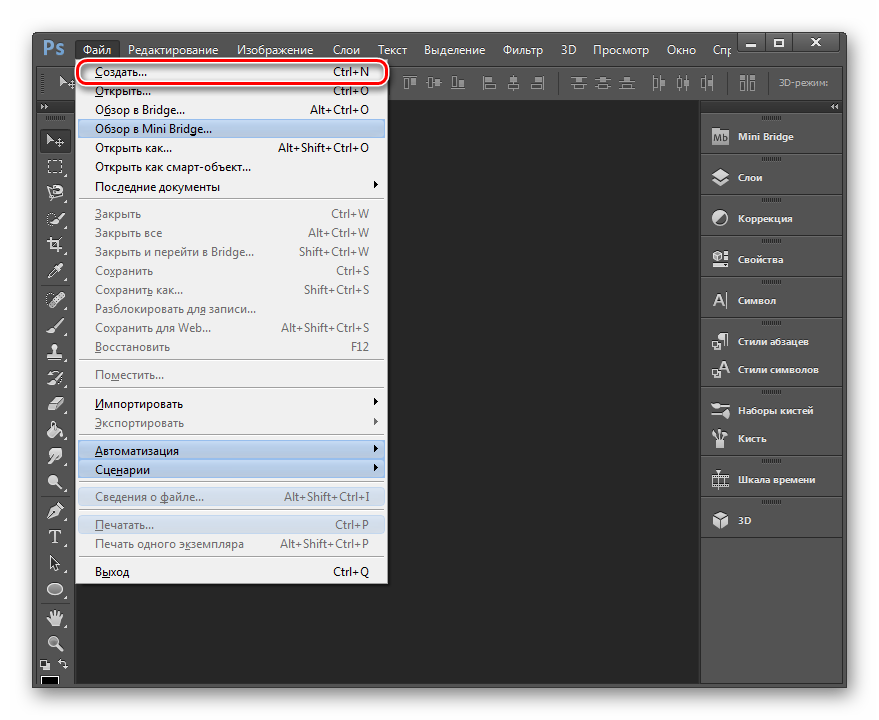This screenshot has width=879, height=720.
Task: Open the Шкала времени panel
Action: click(x=770, y=480)
